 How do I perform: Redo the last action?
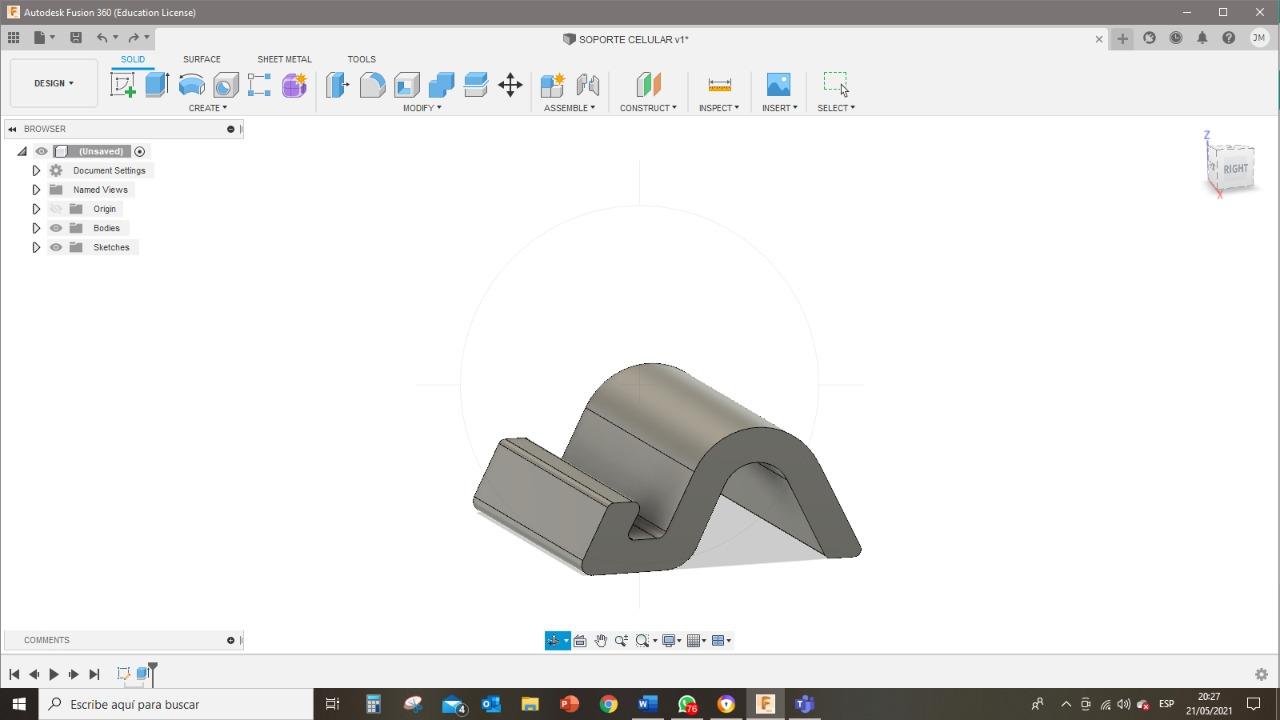(133, 38)
